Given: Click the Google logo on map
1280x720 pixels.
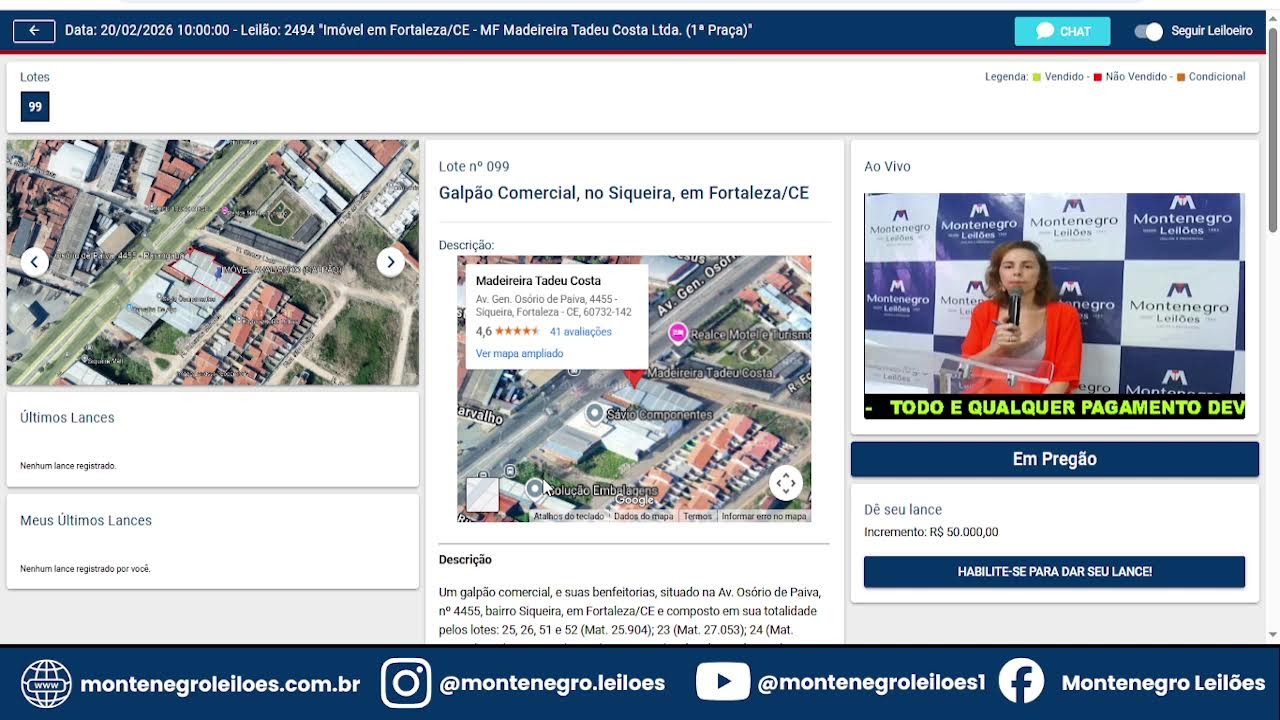Looking at the screenshot, I should pos(634,501).
